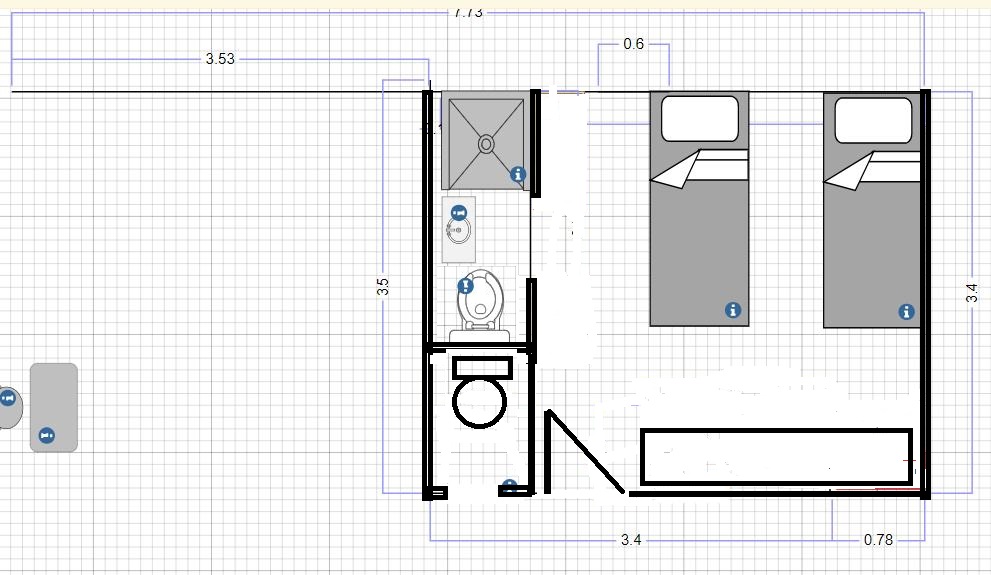Click the blue icon on the gray rounded rectangle
The width and height of the screenshot is (991, 575).
[x=46, y=435]
